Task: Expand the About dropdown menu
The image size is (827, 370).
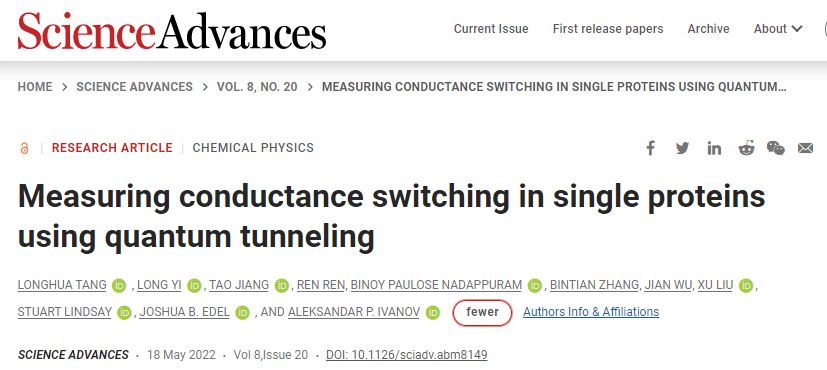Action: (x=778, y=29)
